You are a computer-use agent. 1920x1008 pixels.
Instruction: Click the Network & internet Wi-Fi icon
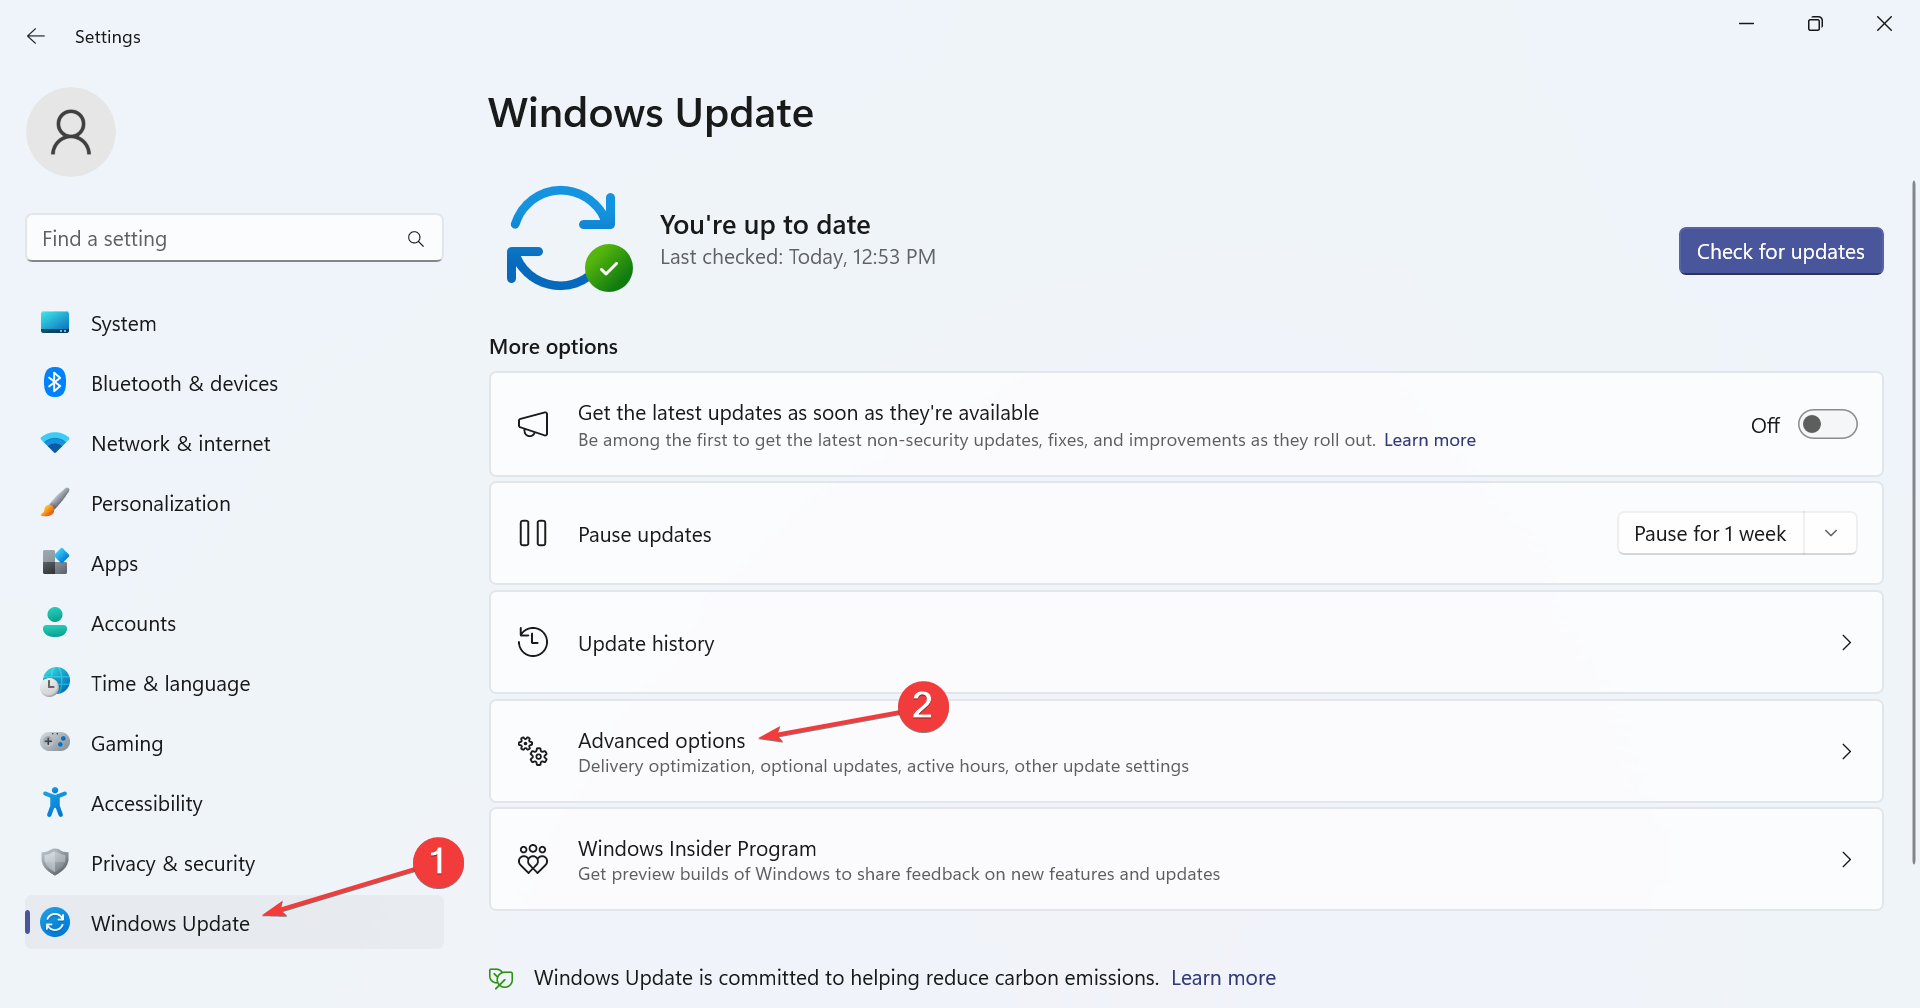(x=55, y=443)
